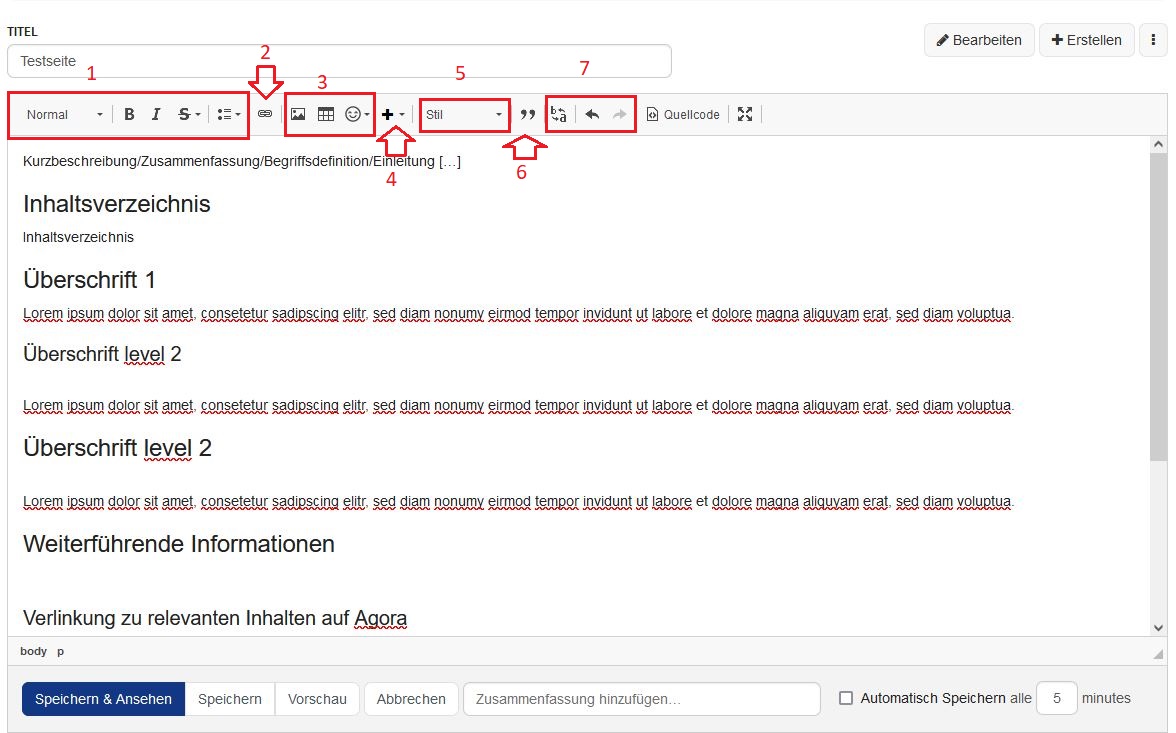The image size is (1176, 733).
Task: Click the find and replace icon
Action: pos(559,114)
